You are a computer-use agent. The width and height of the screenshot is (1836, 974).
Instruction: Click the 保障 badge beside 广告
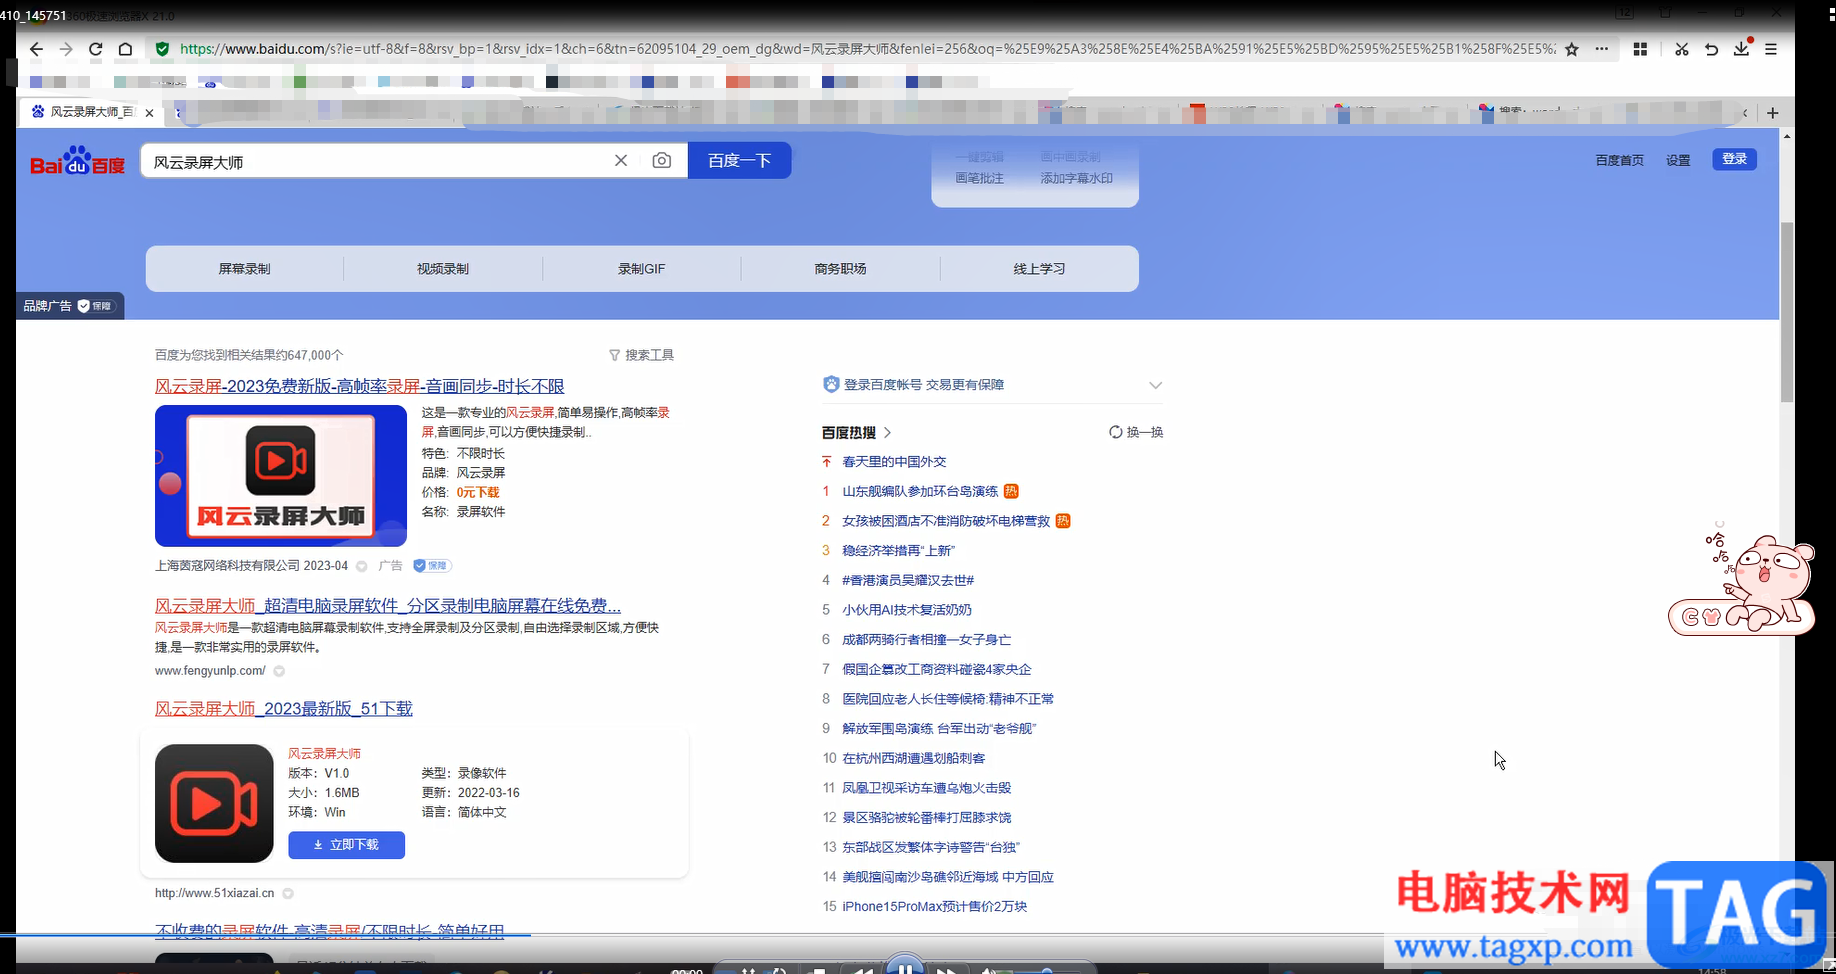point(432,566)
